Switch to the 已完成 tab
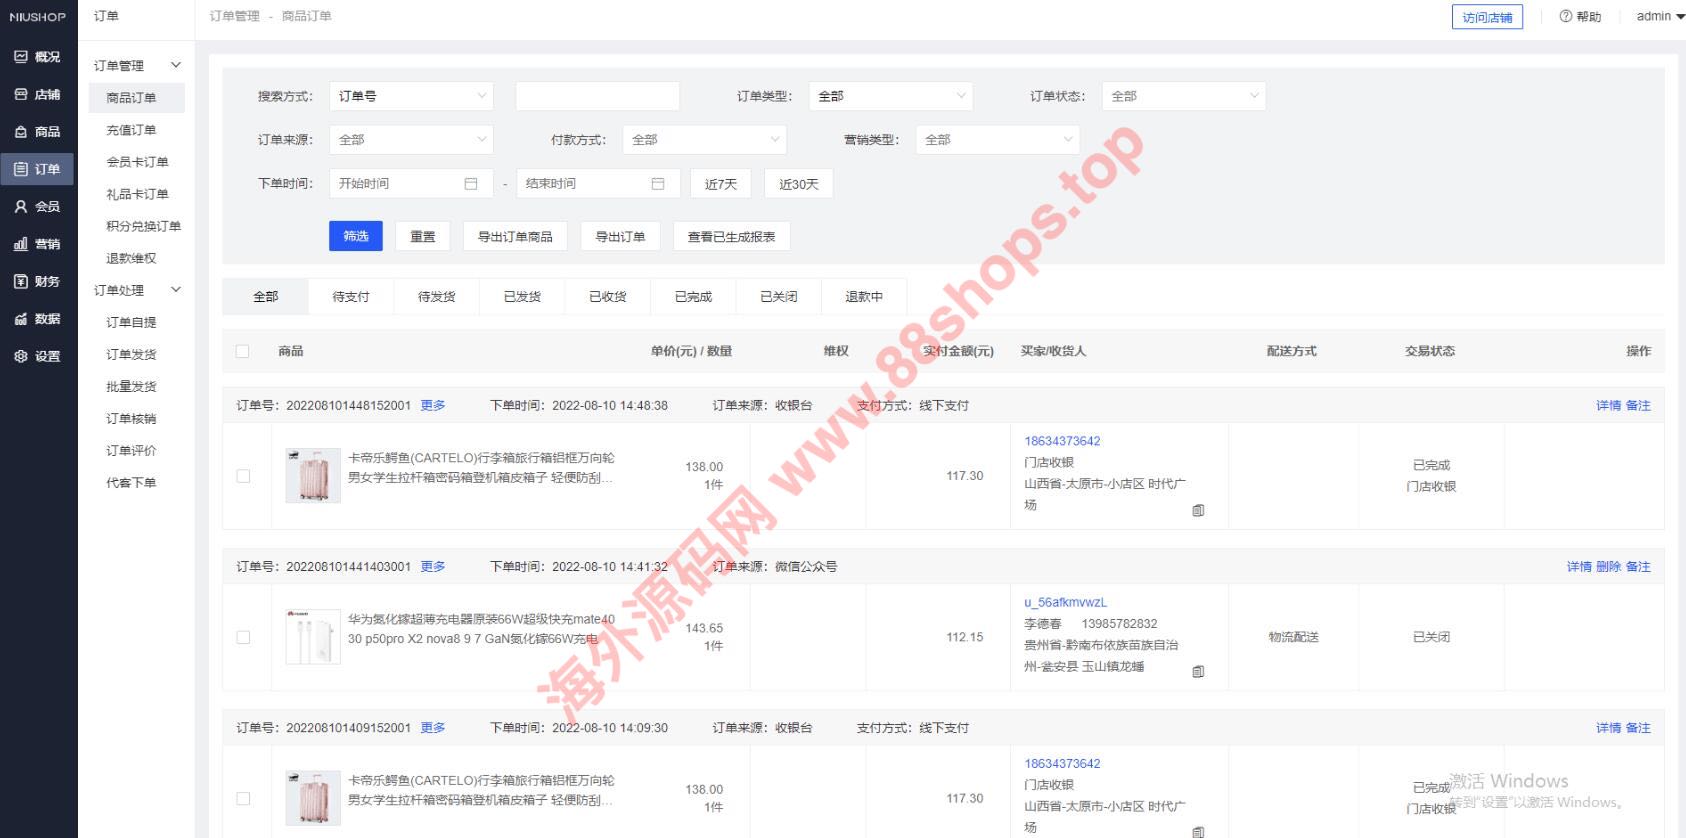Image resolution: width=1686 pixels, height=838 pixels. click(693, 297)
